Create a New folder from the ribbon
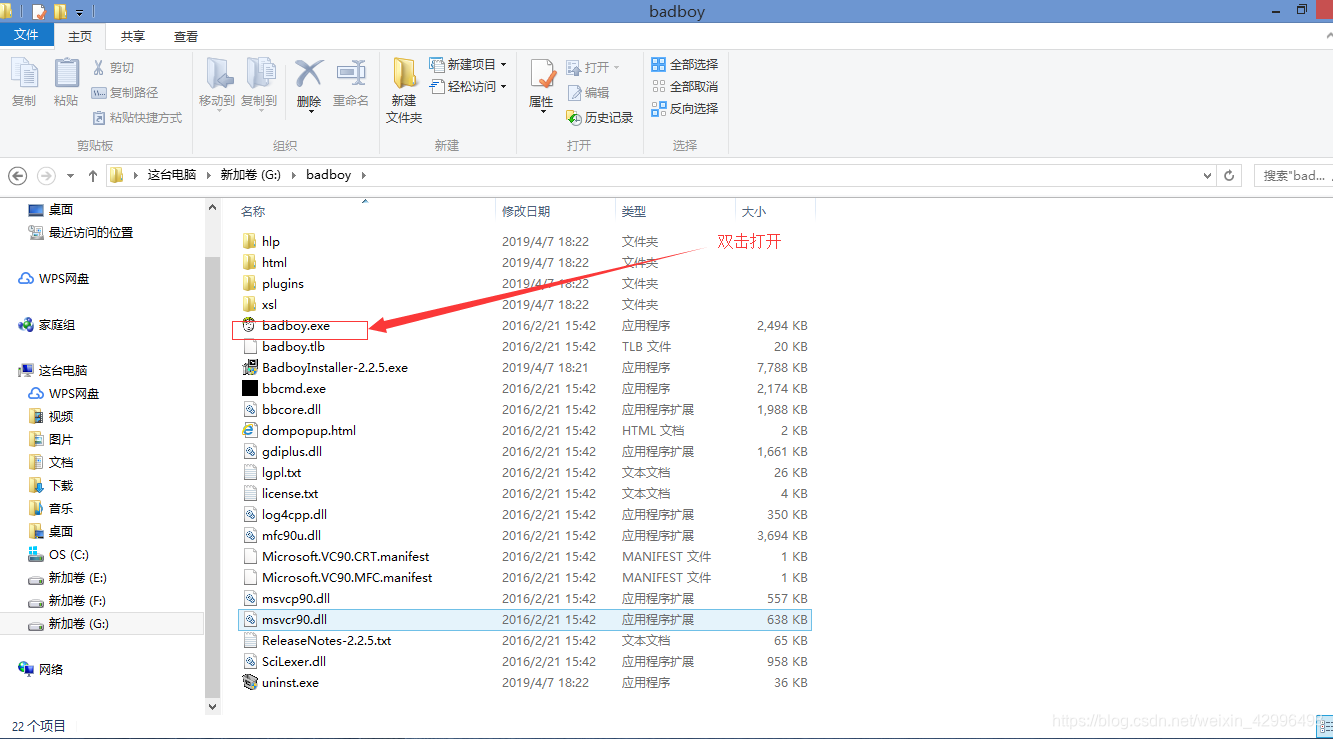The height and width of the screenshot is (739, 1333). 404,90
